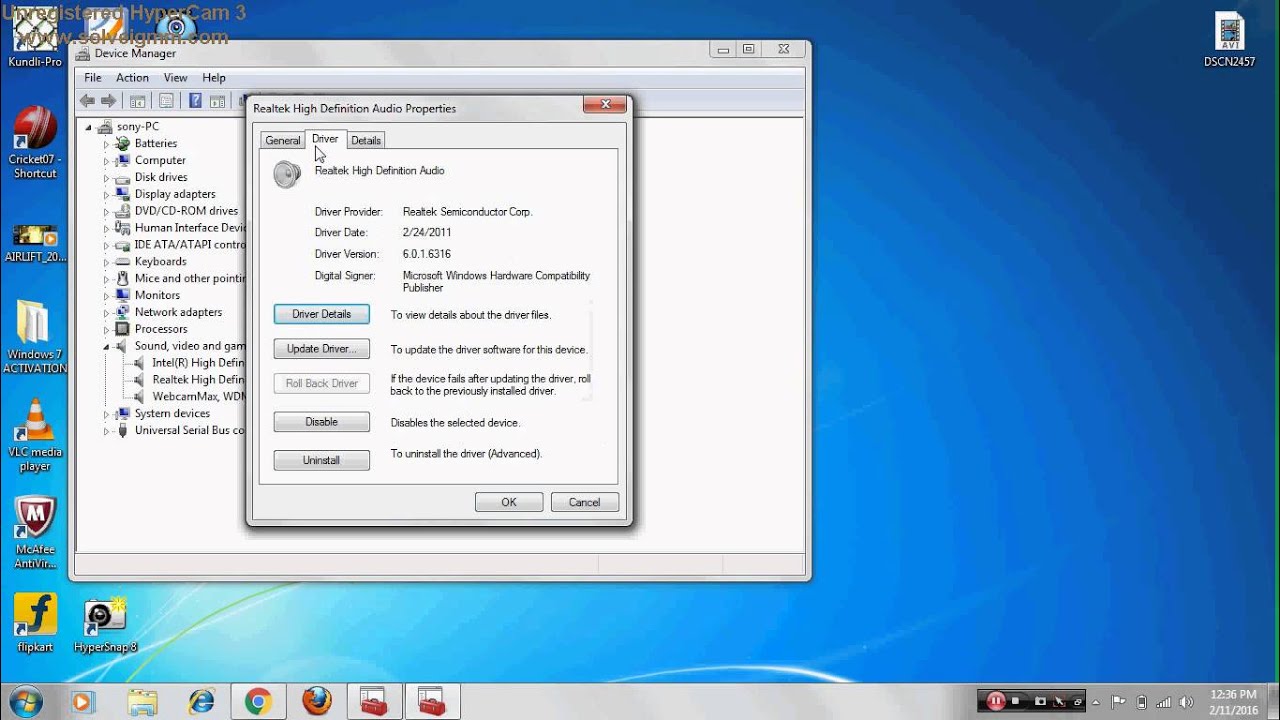The width and height of the screenshot is (1280, 720).
Task: Open the File menu
Action: click(93, 78)
